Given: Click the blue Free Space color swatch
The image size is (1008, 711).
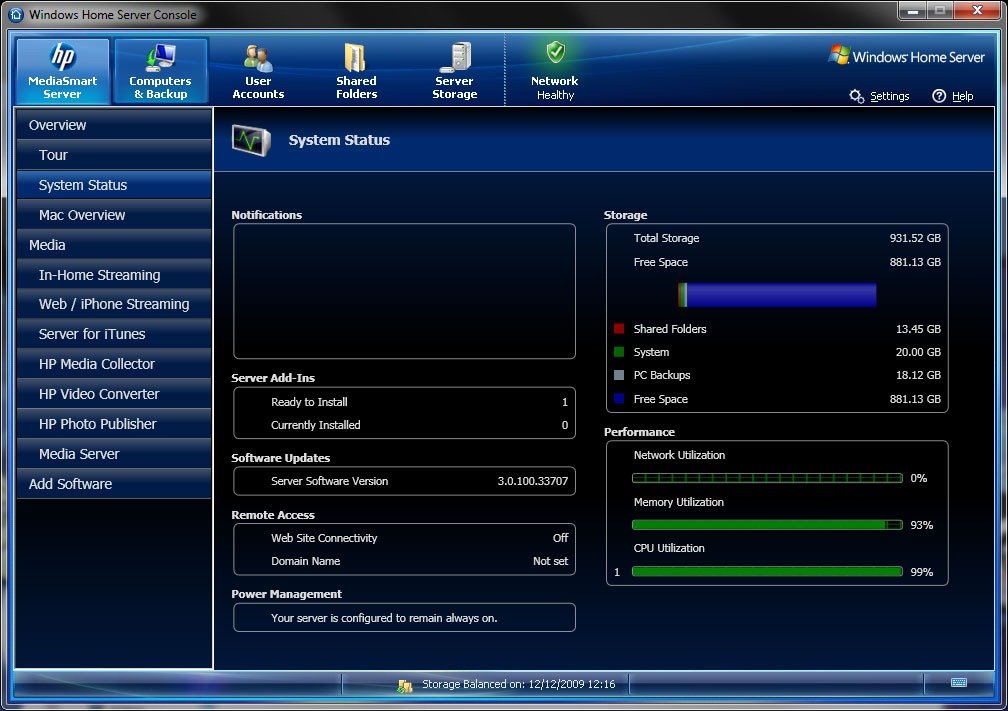Looking at the screenshot, I should 619,399.
